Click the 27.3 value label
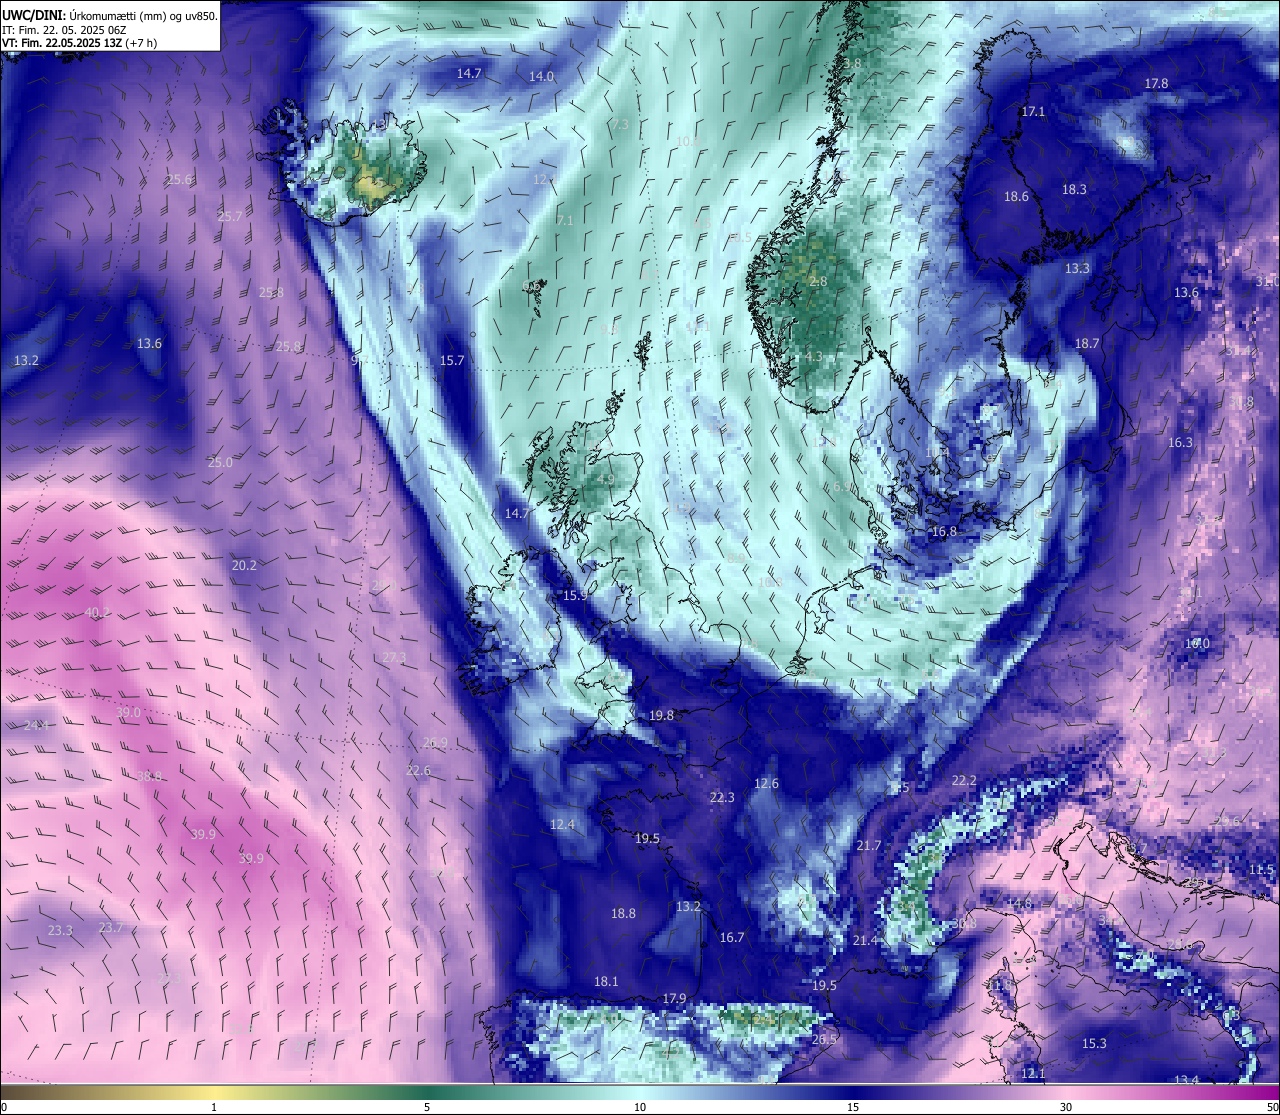 coord(394,657)
